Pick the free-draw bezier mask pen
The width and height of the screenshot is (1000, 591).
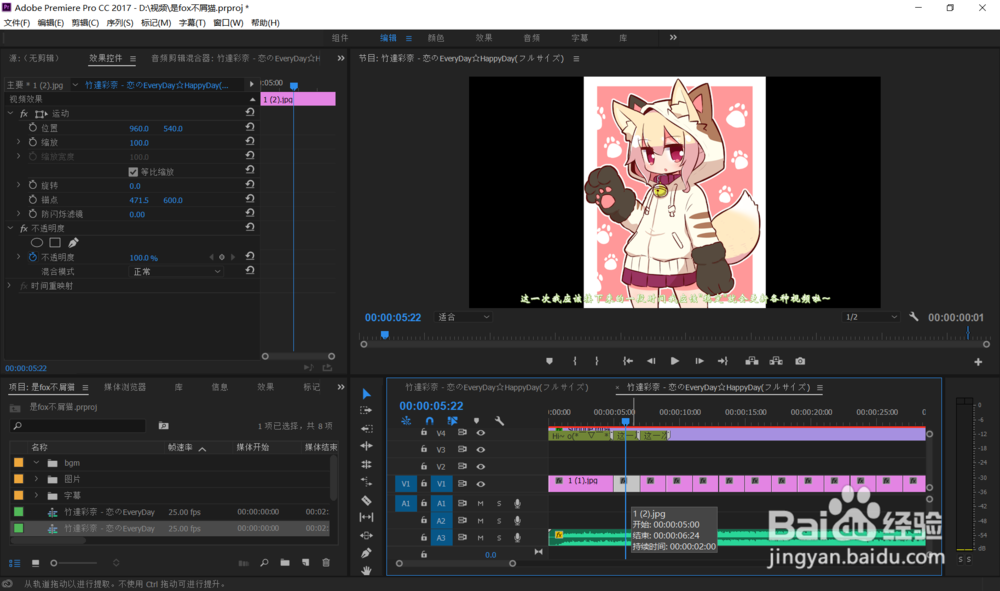point(73,242)
